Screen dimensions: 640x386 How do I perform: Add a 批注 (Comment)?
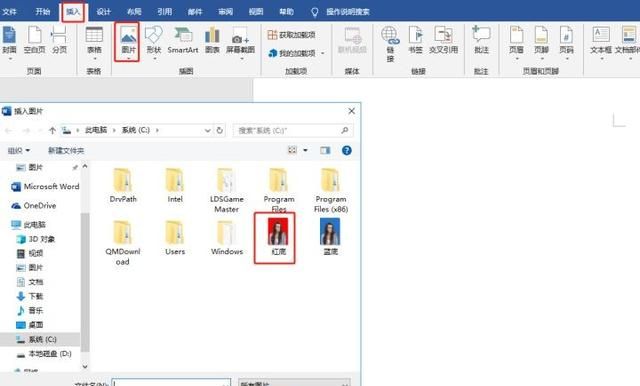[x=481, y=41]
